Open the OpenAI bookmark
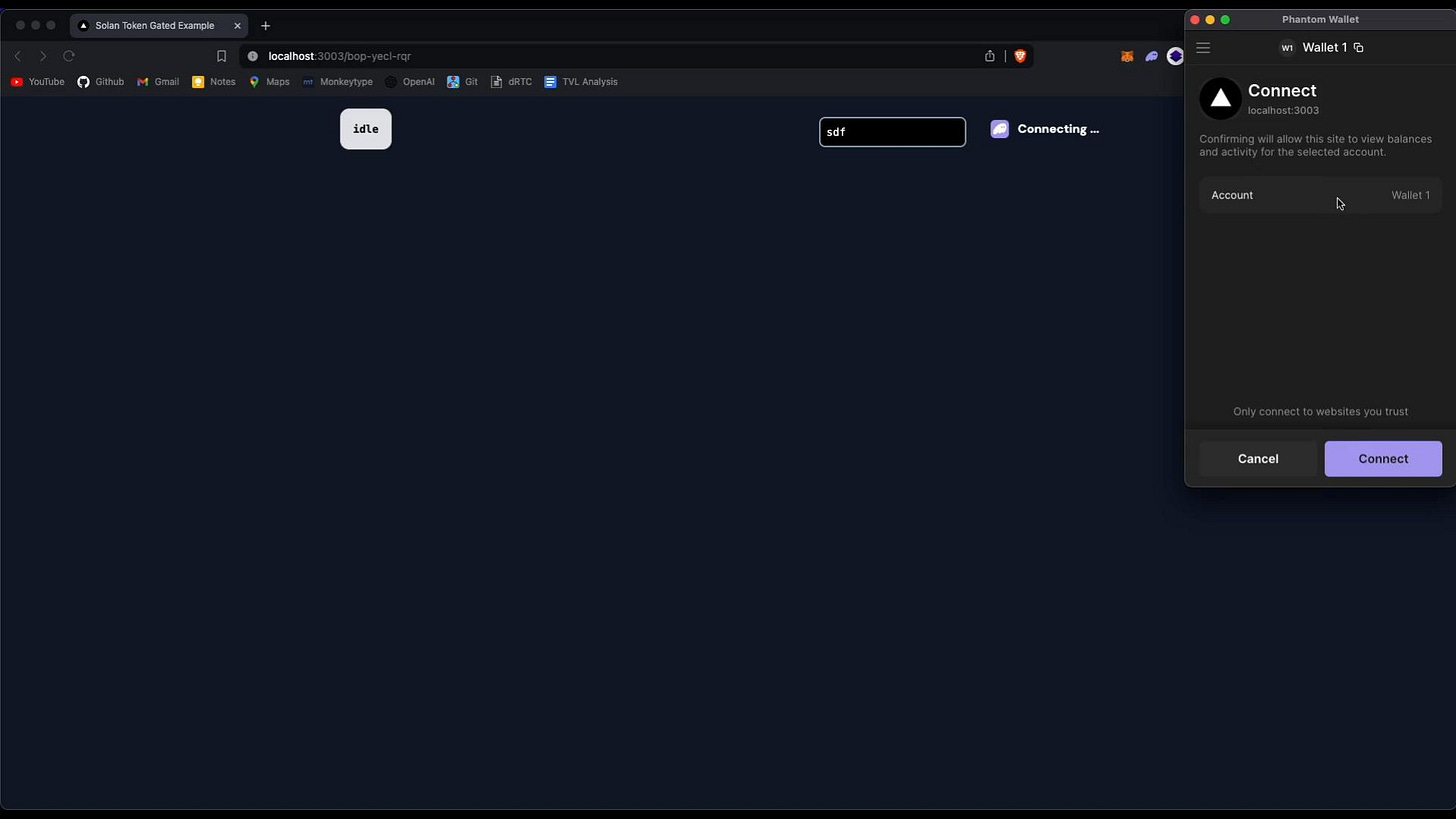Screen dimensions: 1456x819 pyautogui.click(x=409, y=82)
